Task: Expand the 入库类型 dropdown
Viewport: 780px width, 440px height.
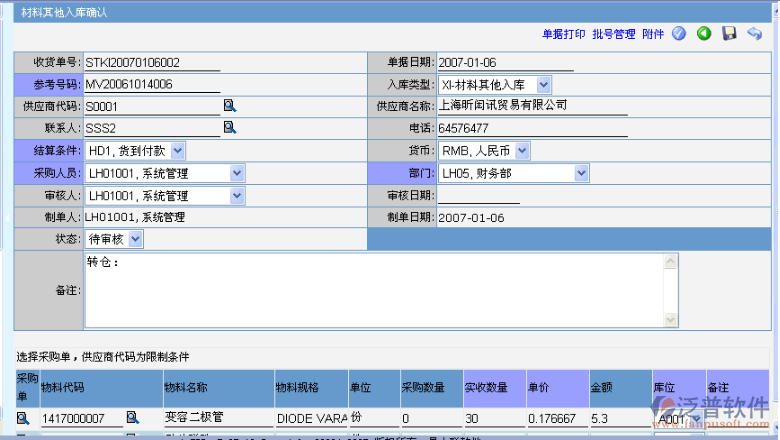Action: click(x=543, y=85)
